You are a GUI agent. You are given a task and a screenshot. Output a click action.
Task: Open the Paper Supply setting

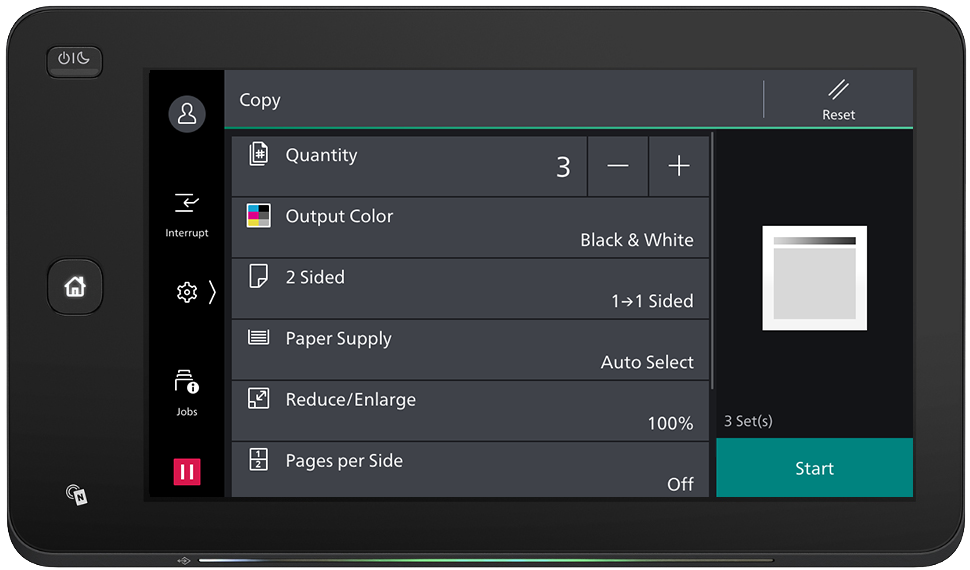(x=470, y=350)
